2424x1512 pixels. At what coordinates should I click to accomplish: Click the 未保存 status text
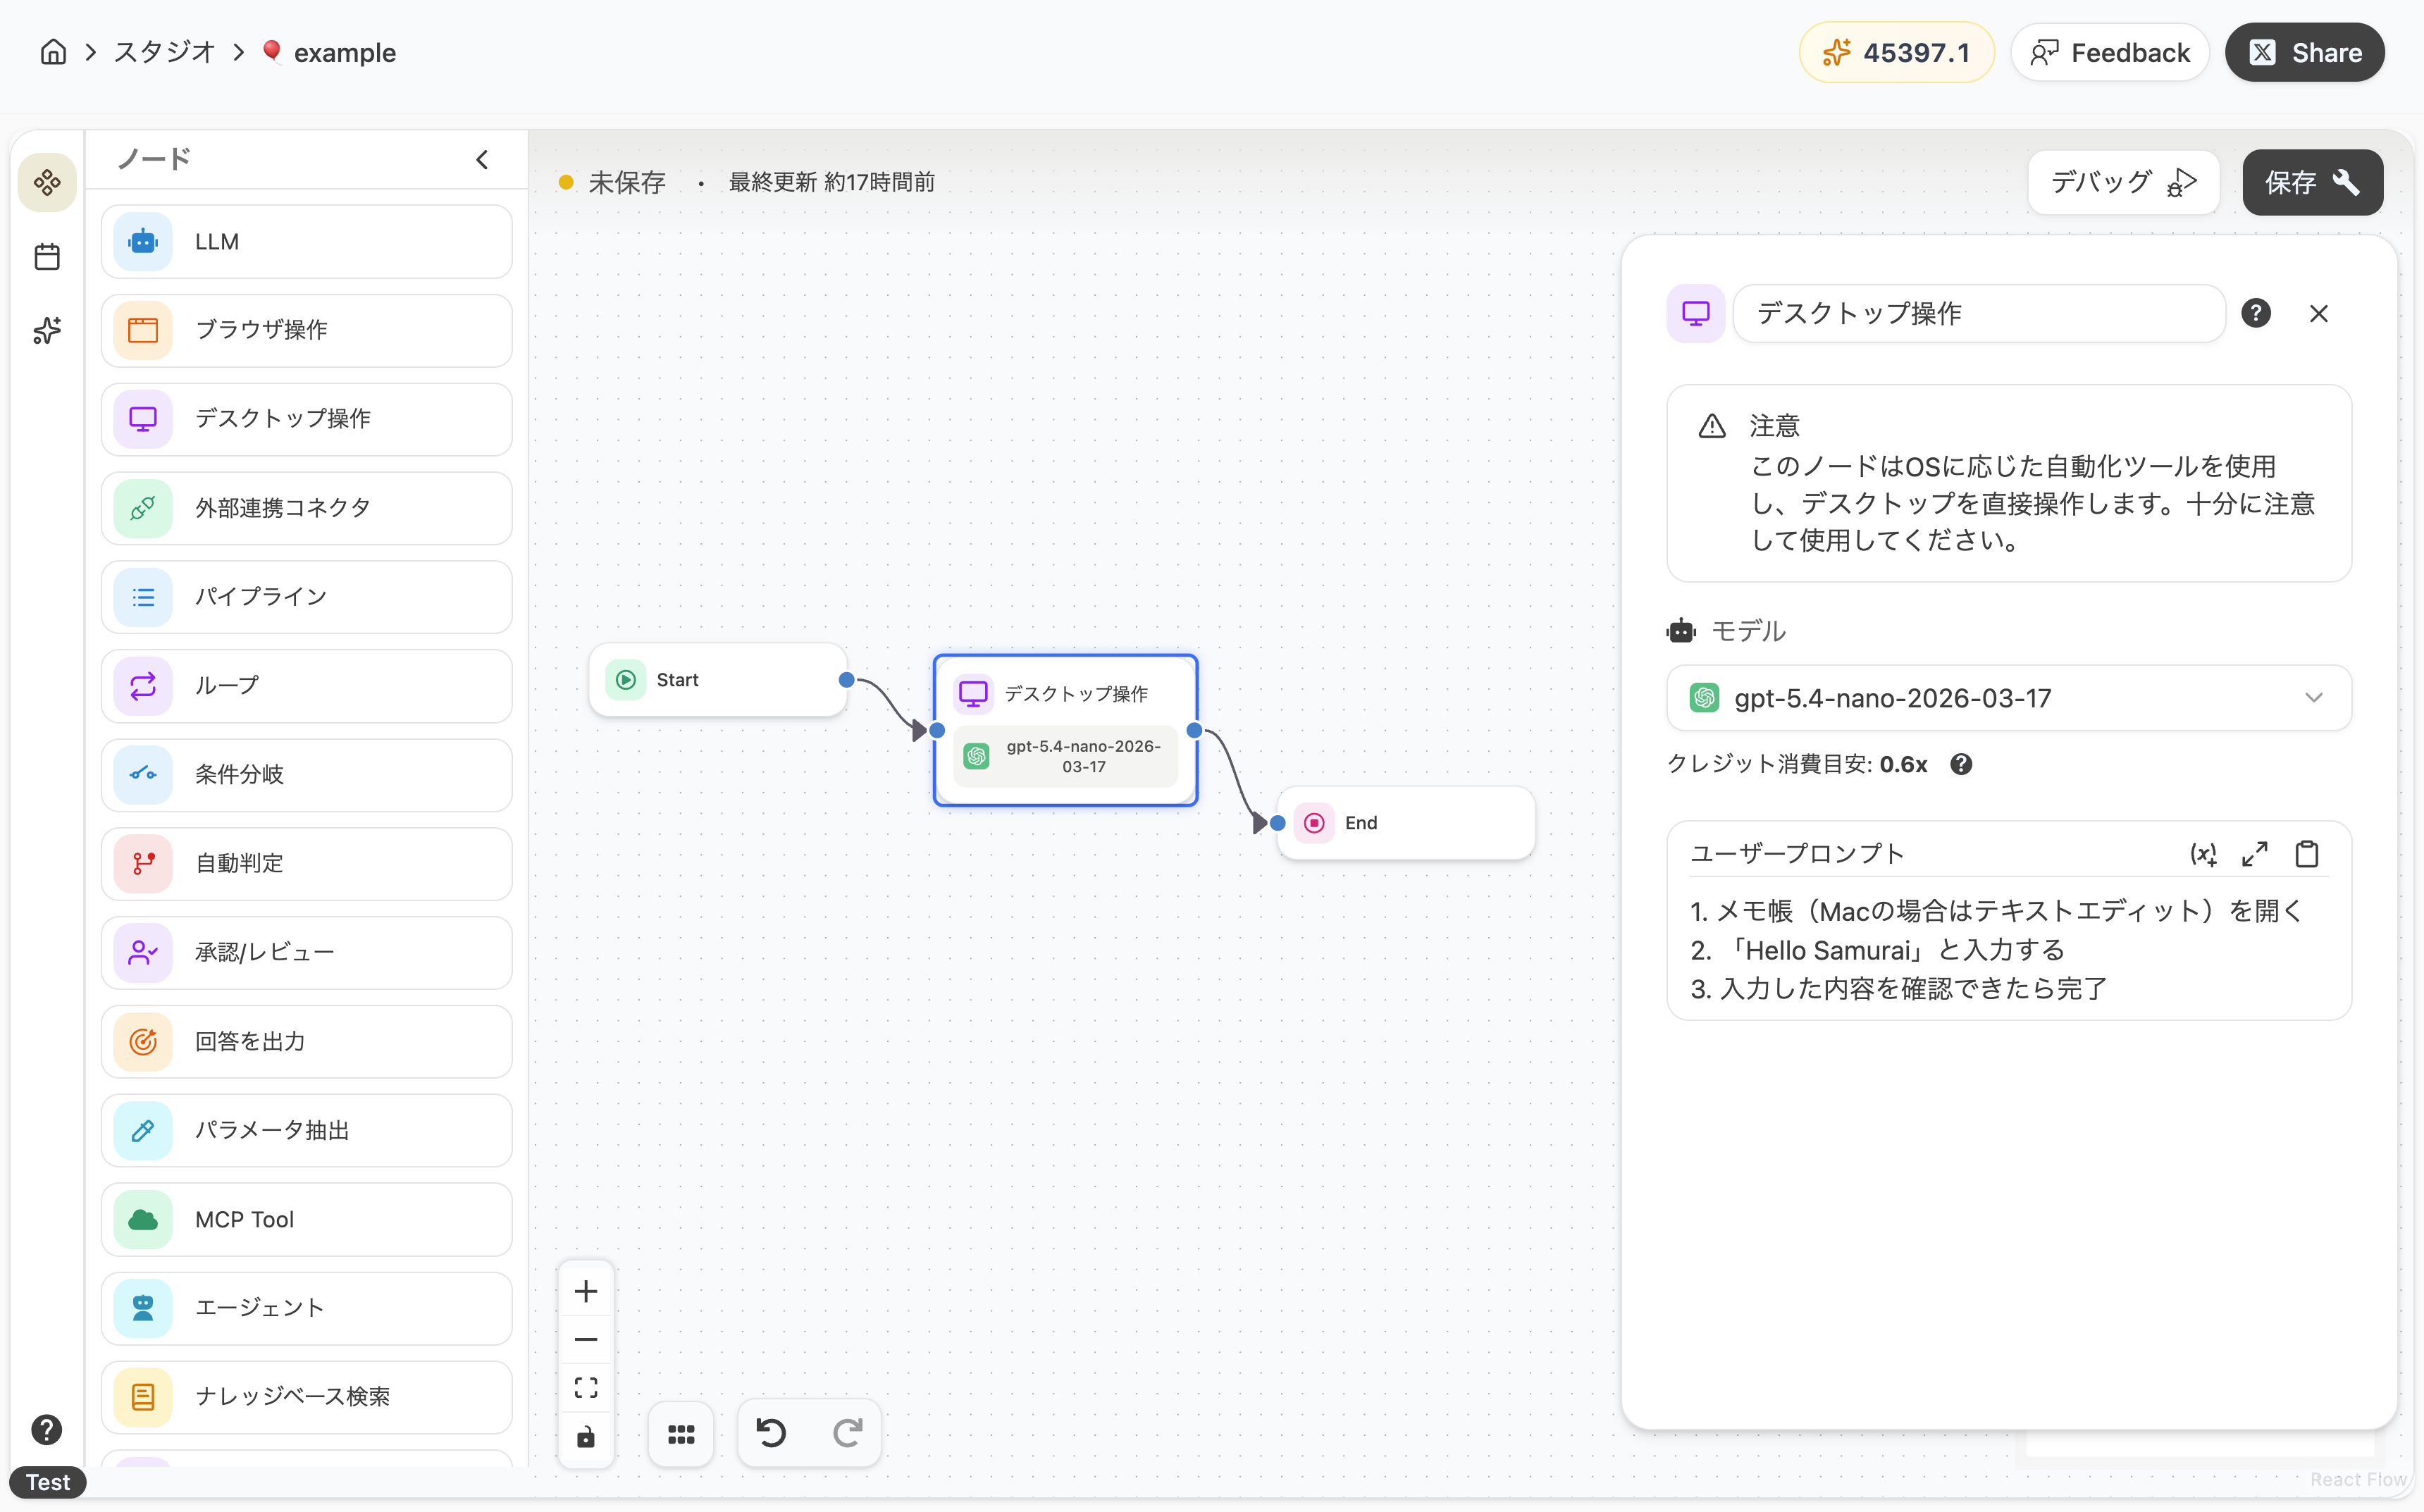pos(627,182)
